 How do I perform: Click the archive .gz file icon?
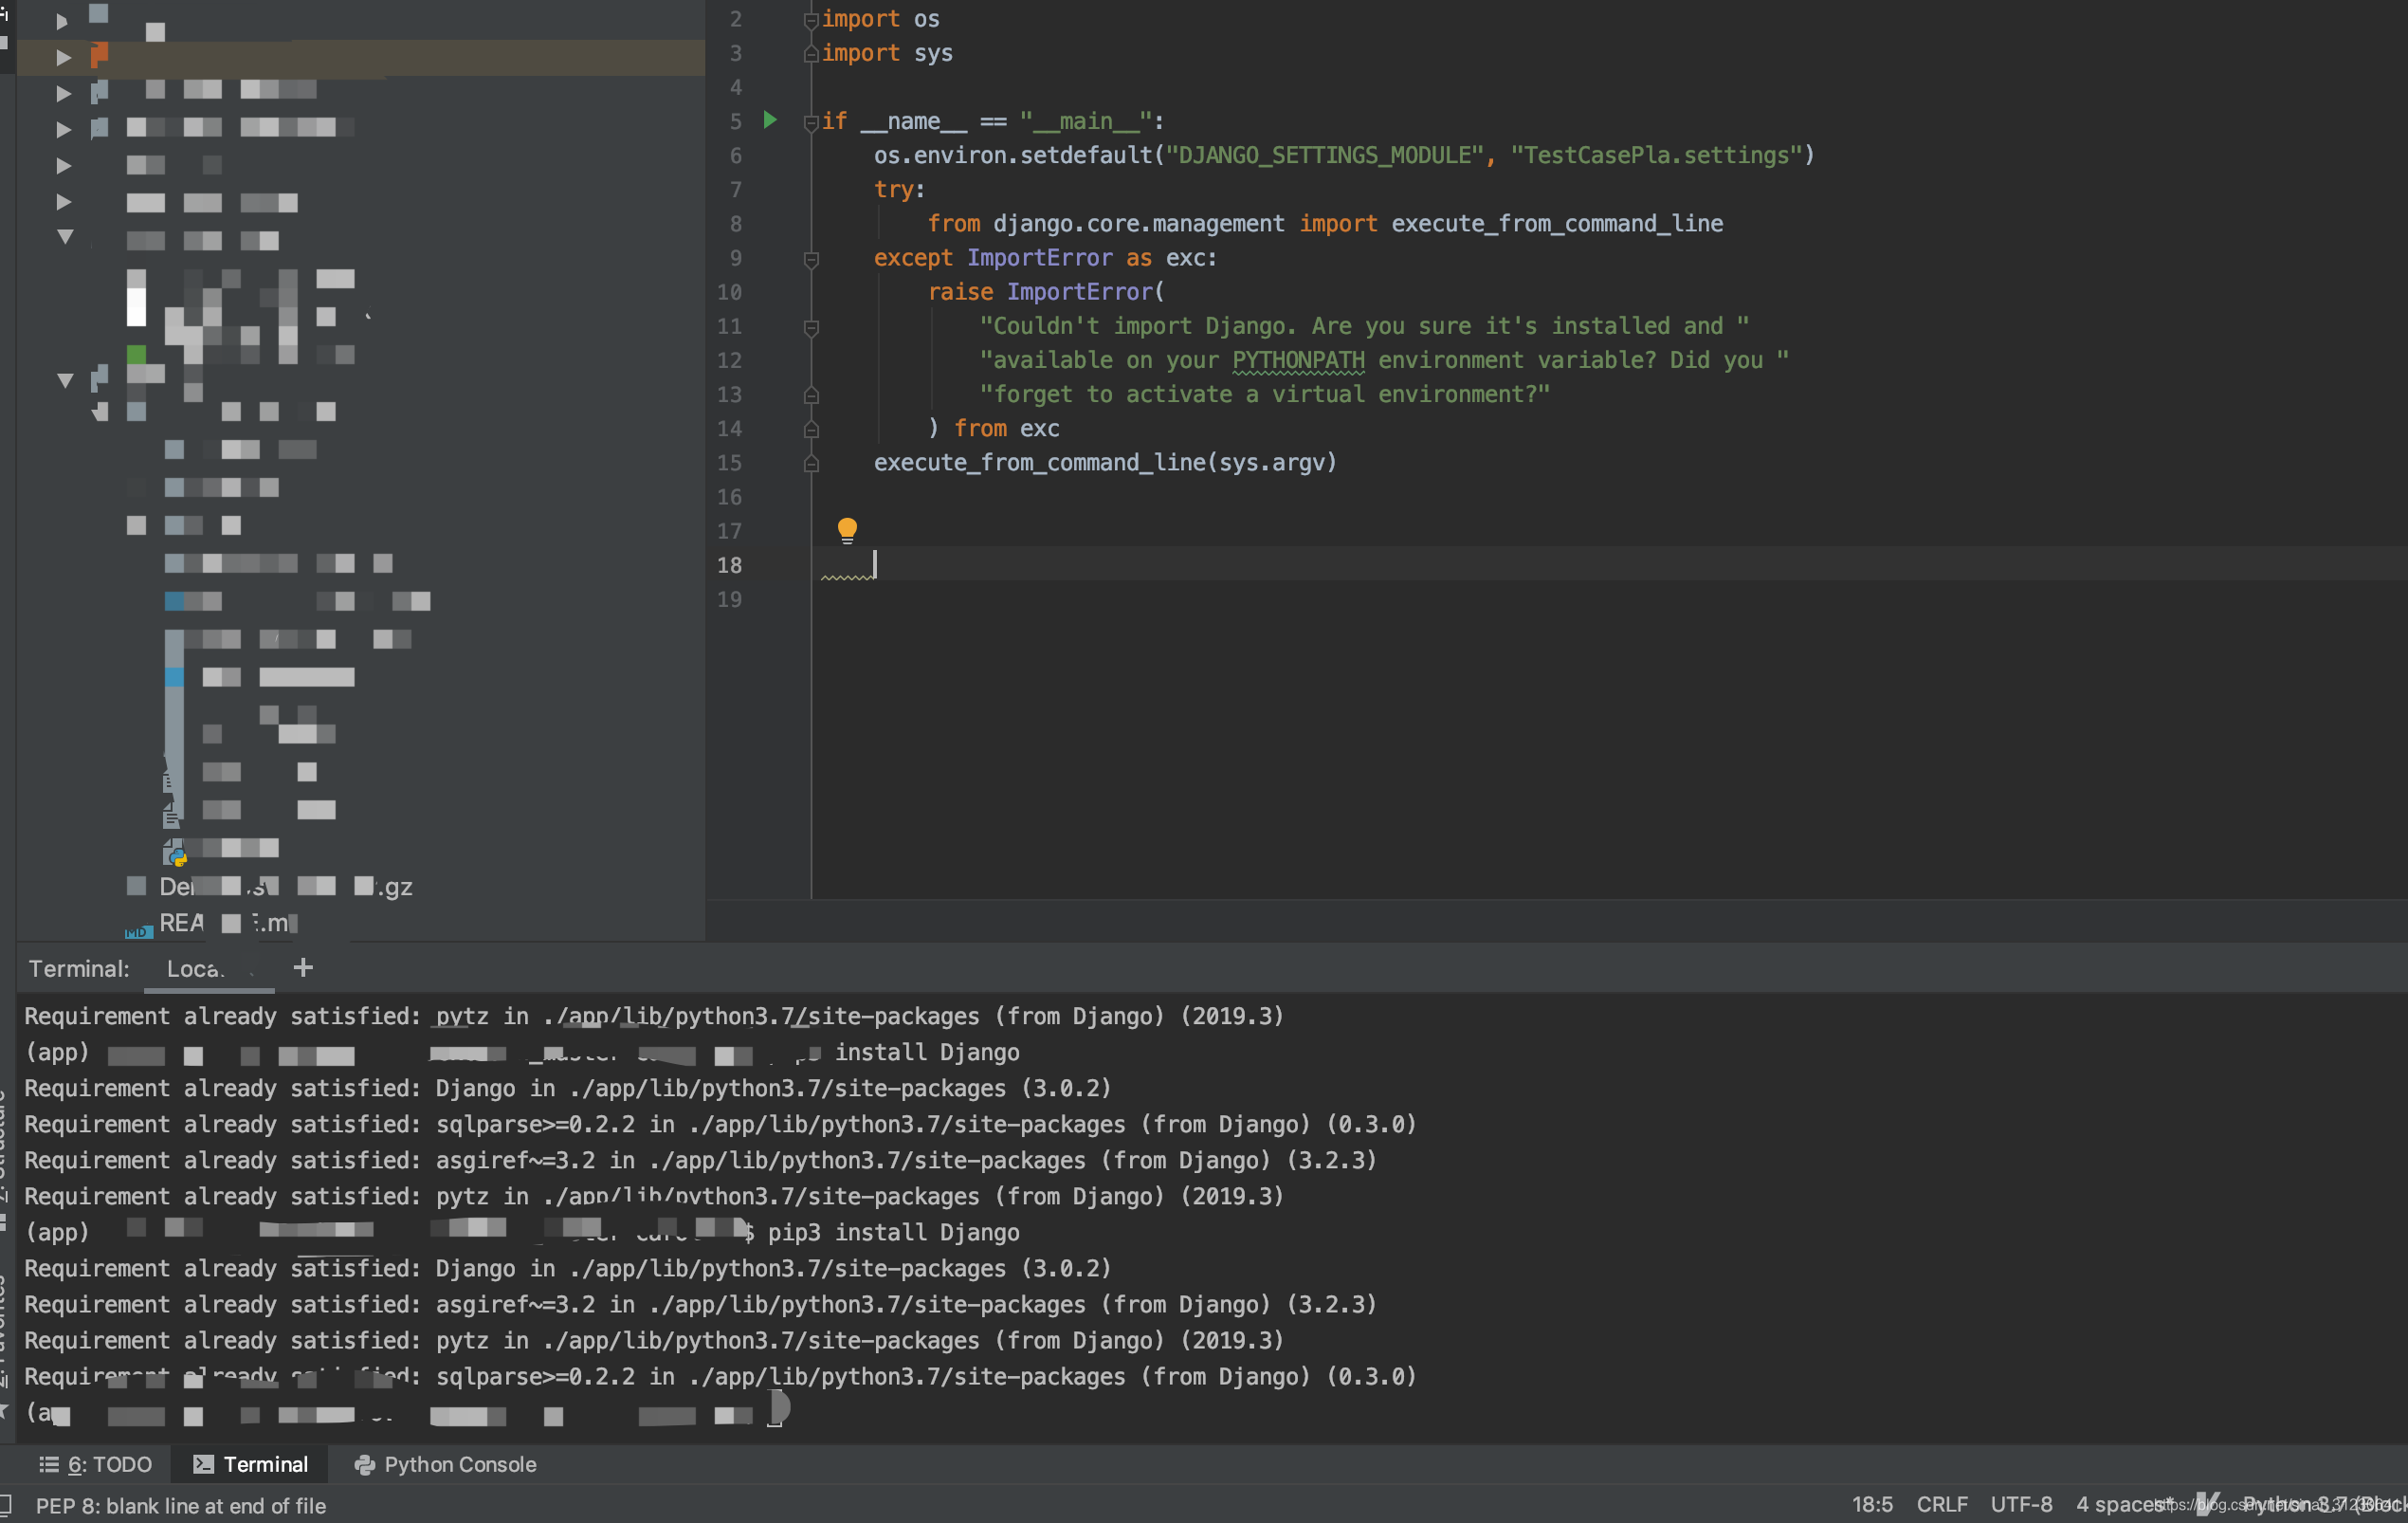(136, 886)
